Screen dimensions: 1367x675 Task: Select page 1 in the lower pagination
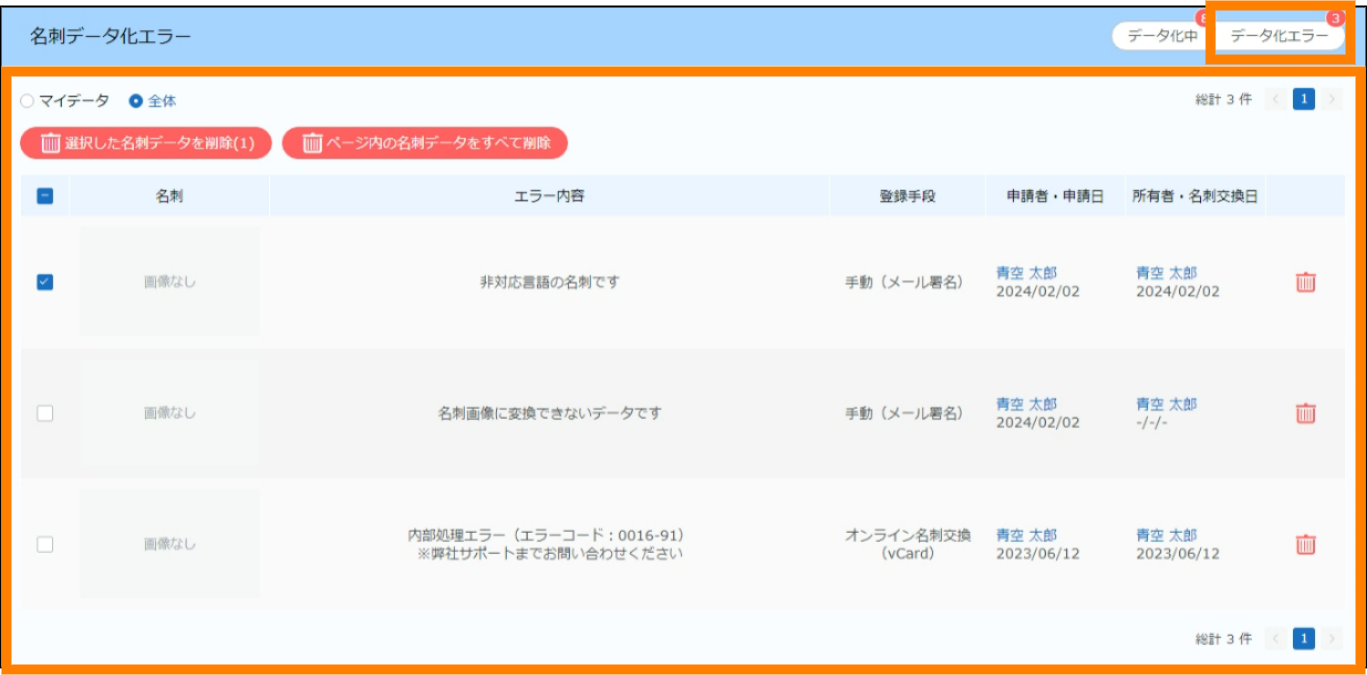tap(1304, 638)
